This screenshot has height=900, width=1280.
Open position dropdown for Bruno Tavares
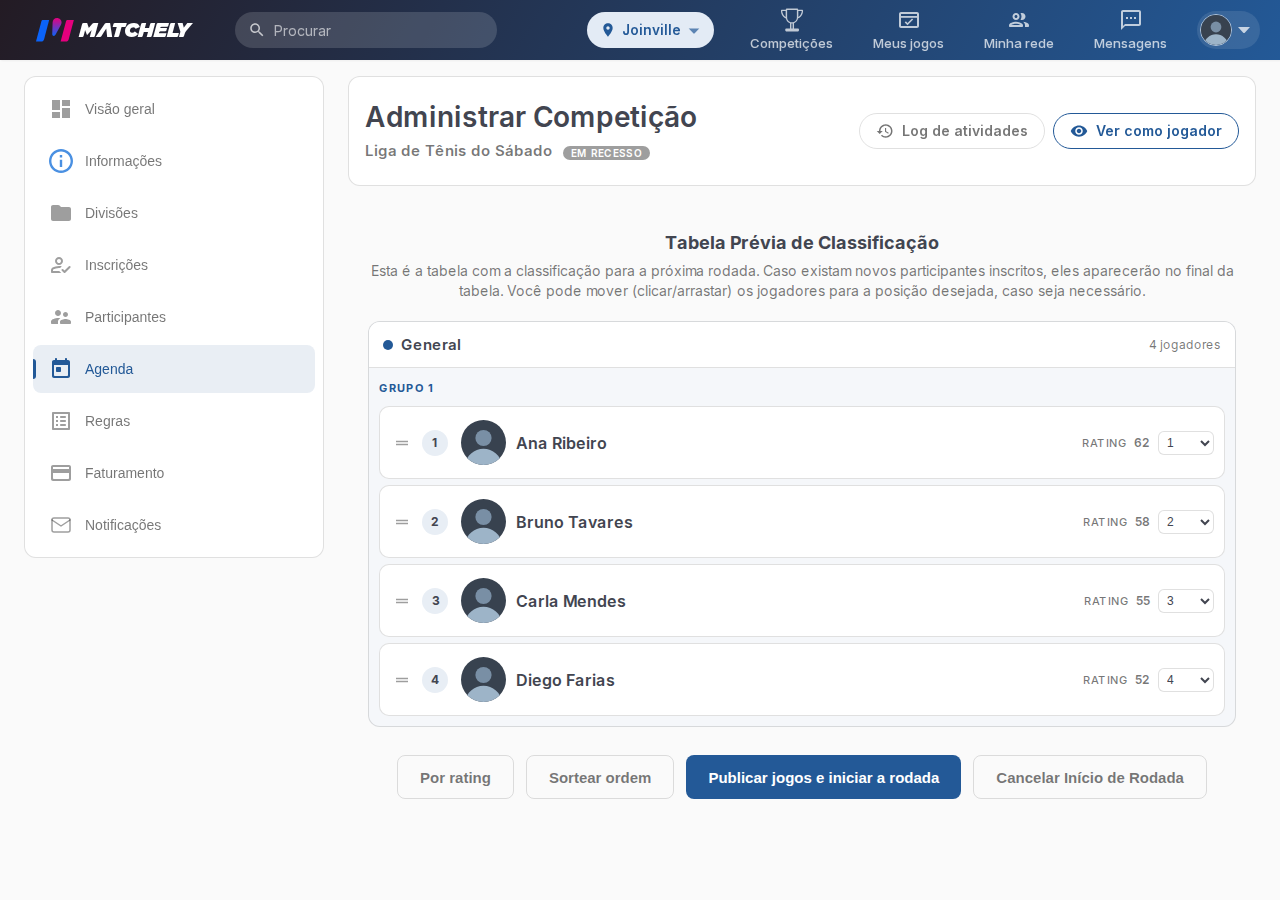click(1186, 522)
